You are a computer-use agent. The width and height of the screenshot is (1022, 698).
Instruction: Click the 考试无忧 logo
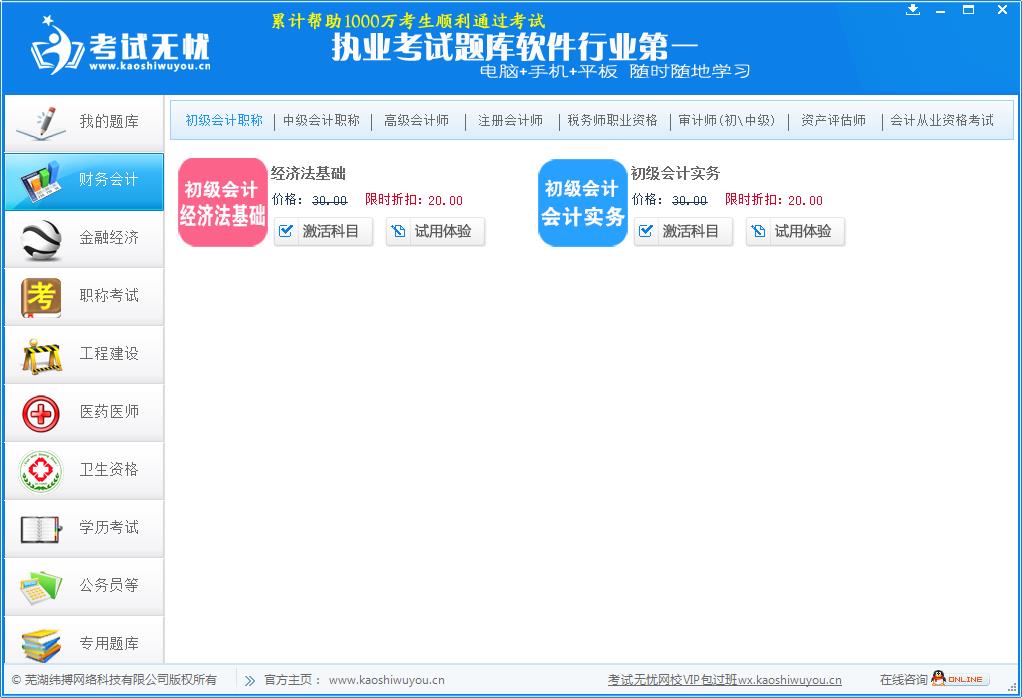point(121,46)
